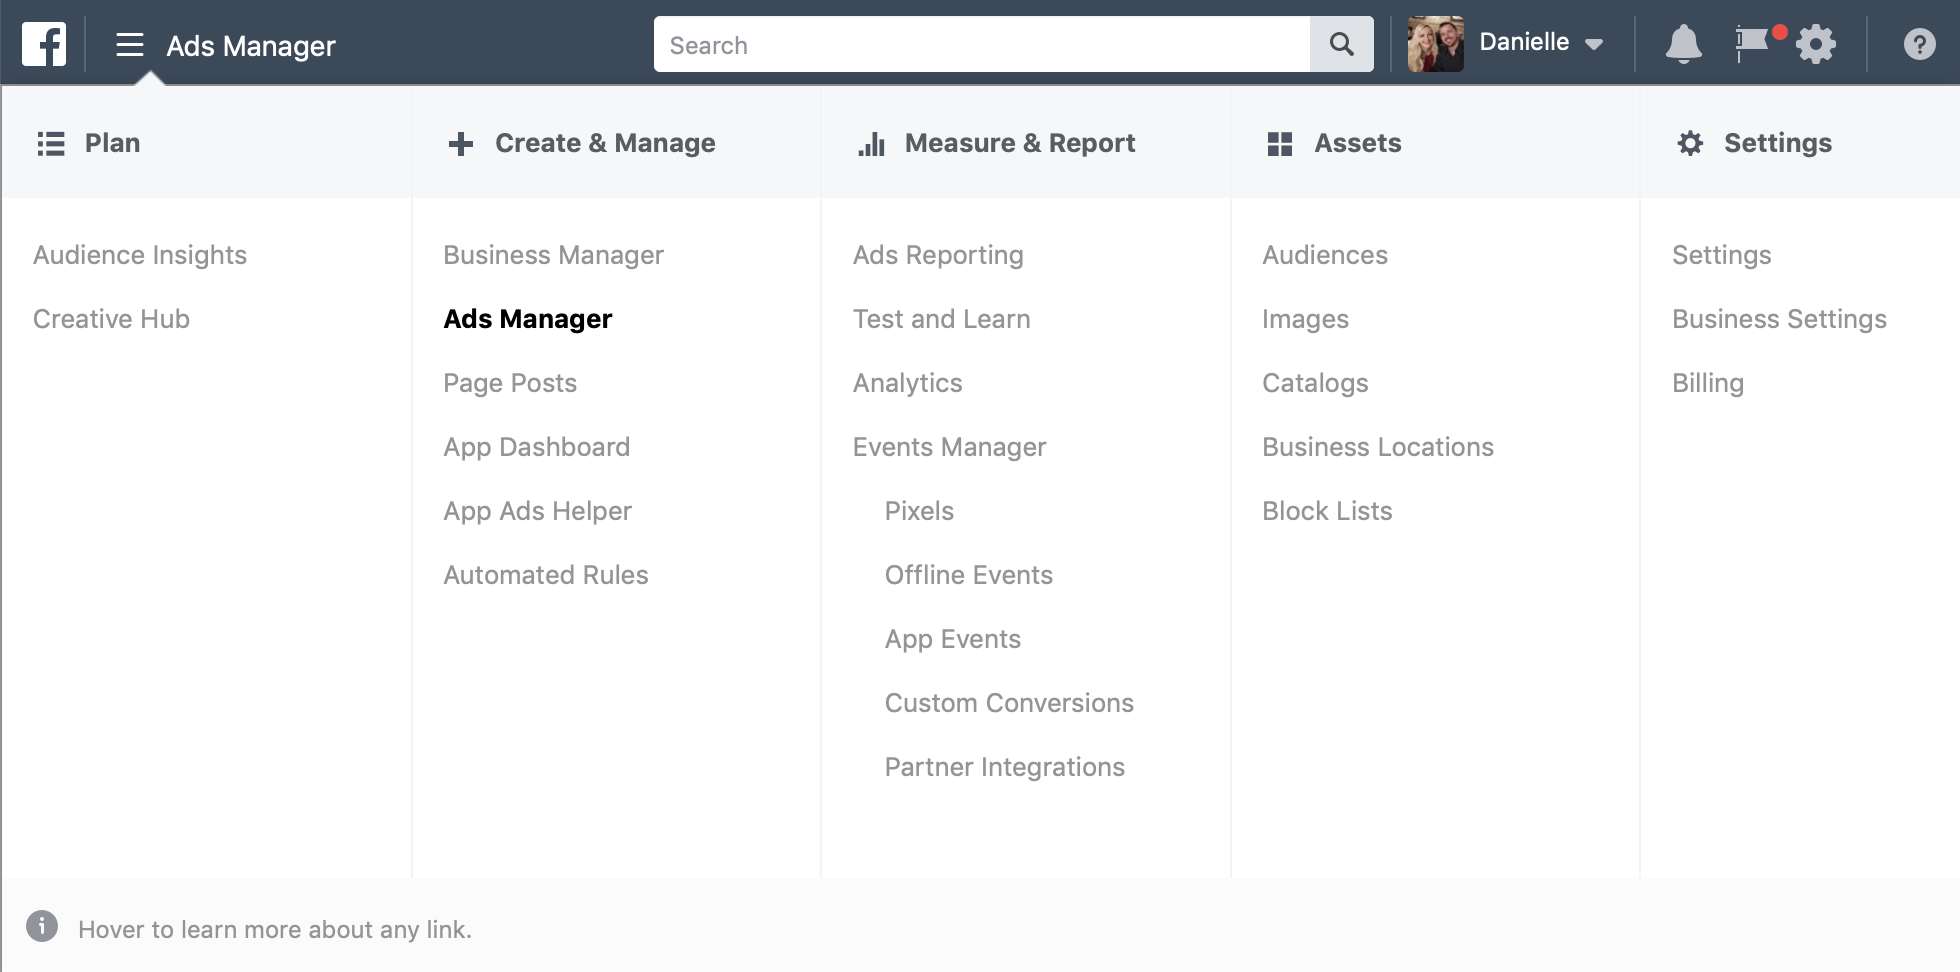Expand the Danielle account dropdown
This screenshot has height=972, width=1960.
click(x=1594, y=44)
